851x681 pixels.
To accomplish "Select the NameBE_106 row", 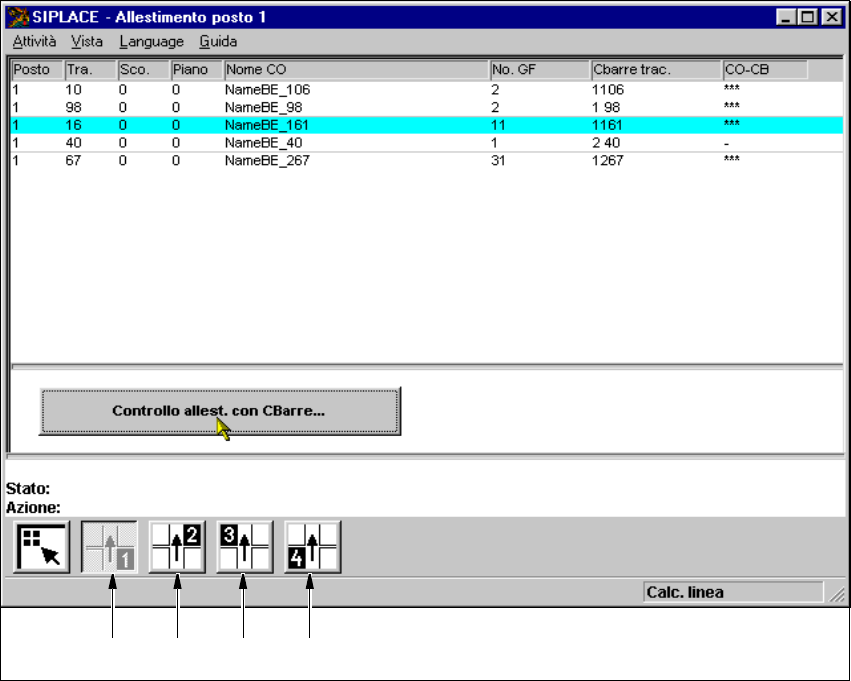I will point(427,90).
